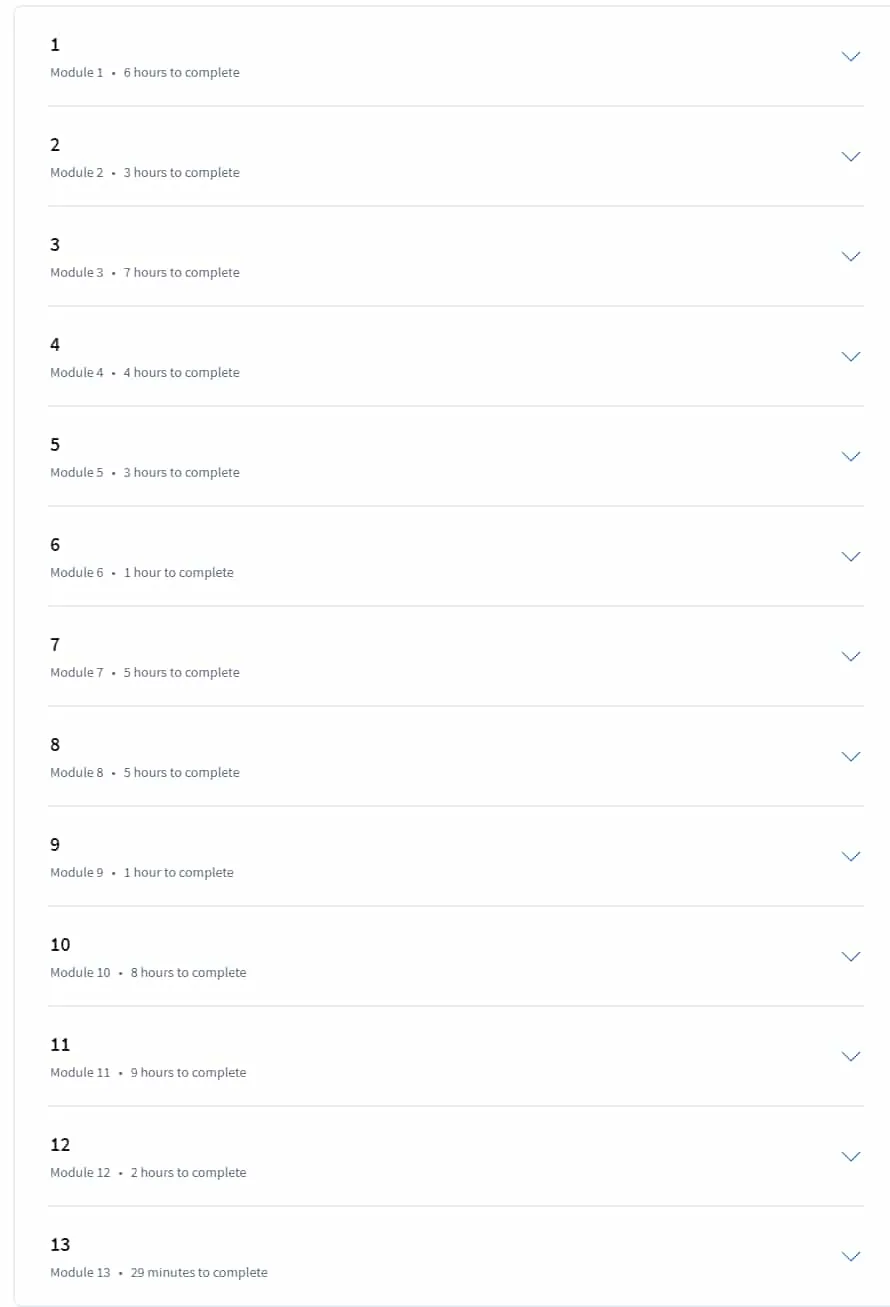
Task: Expand Module 13 chevron arrow
Action: pyautogui.click(x=851, y=1257)
